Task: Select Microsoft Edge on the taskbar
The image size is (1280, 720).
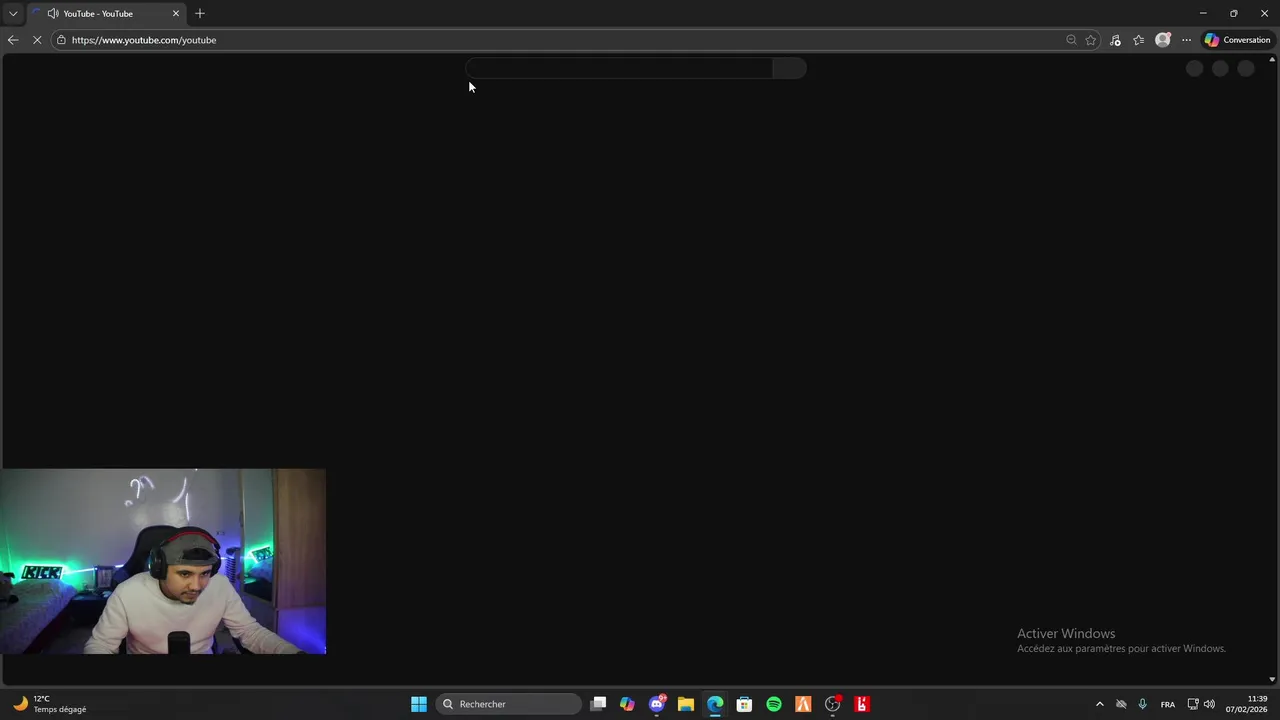Action: coord(715,704)
